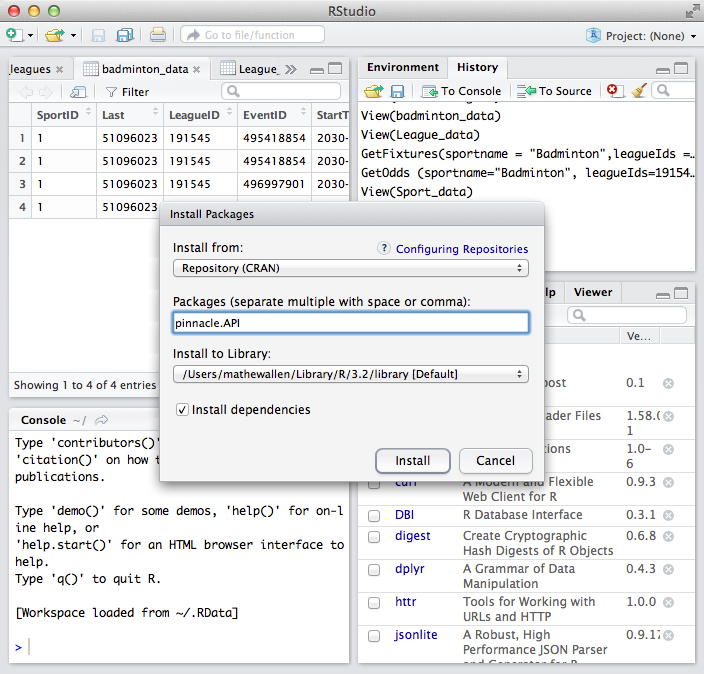This screenshot has width=704, height=674.
Task: Open the Repository (CRAN) dropdown
Action: [351, 268]
